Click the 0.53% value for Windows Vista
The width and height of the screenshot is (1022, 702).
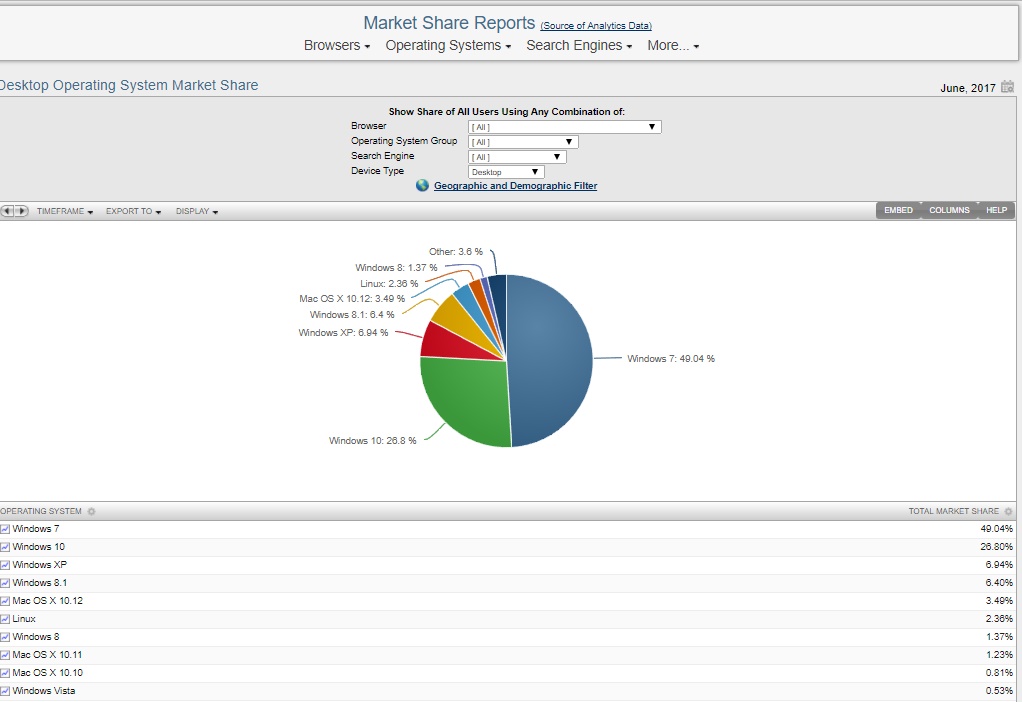tap(999, 691)
